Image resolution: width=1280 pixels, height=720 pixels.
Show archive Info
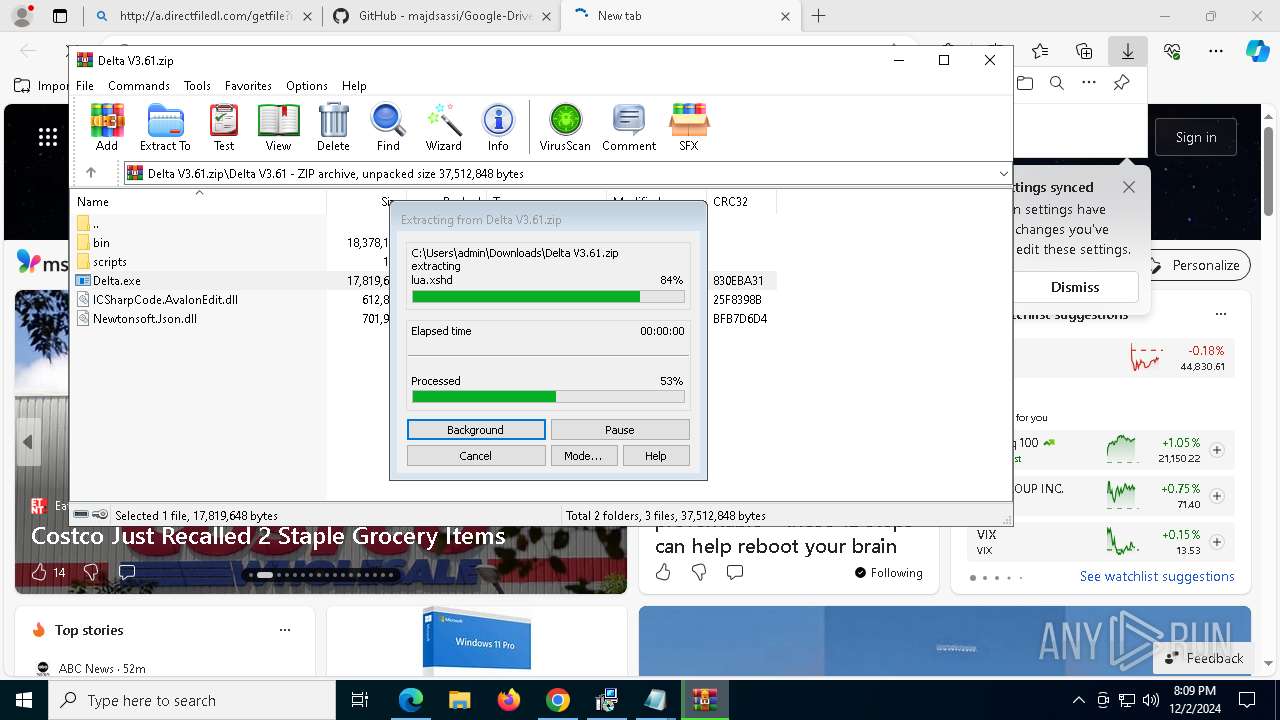498,127
